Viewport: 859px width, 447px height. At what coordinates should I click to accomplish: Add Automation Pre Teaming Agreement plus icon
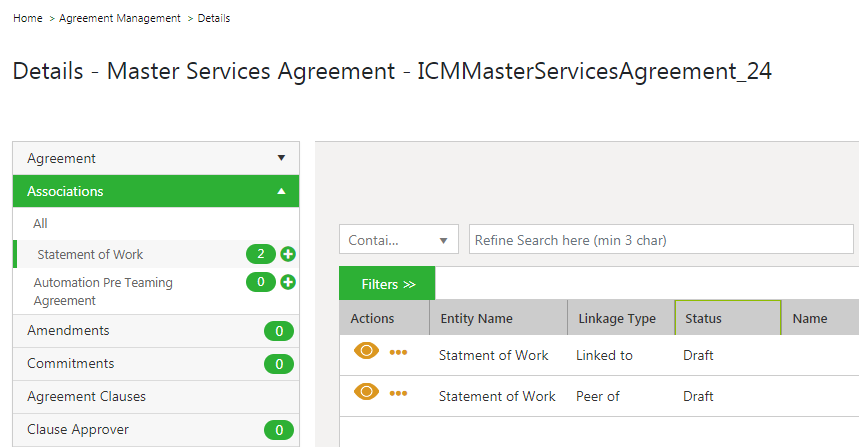point(288,282)
